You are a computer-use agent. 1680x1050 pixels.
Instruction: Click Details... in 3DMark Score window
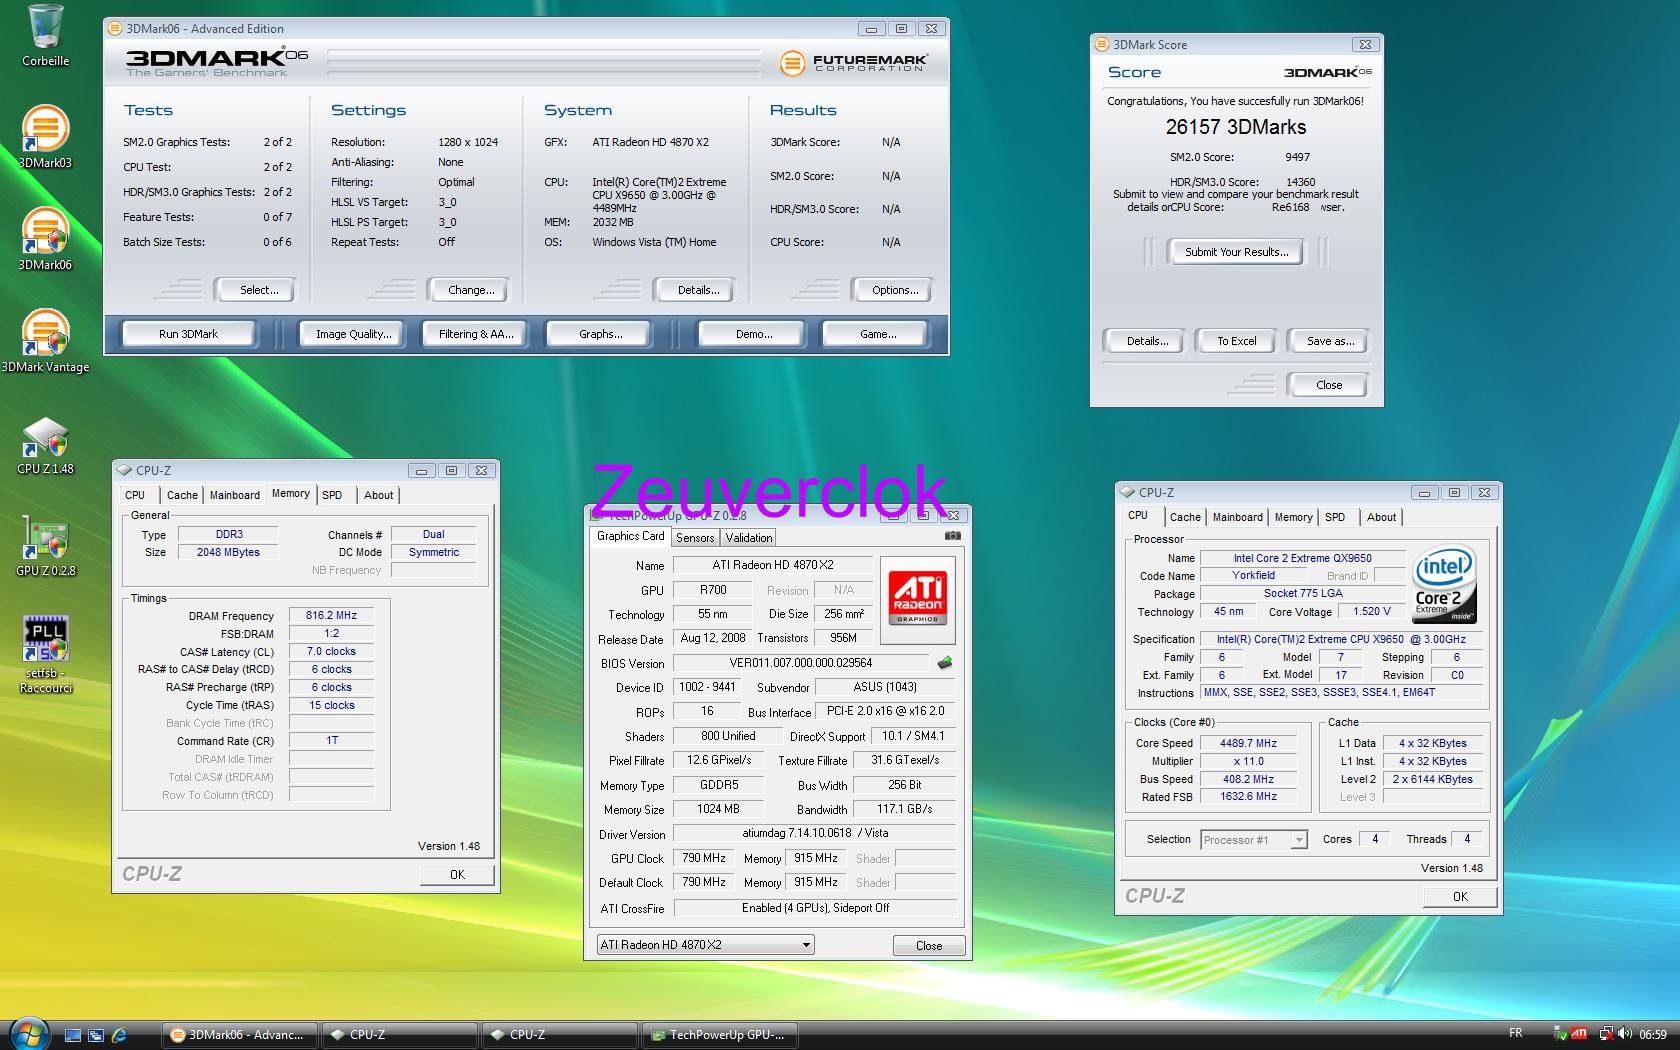[1147, 341]
